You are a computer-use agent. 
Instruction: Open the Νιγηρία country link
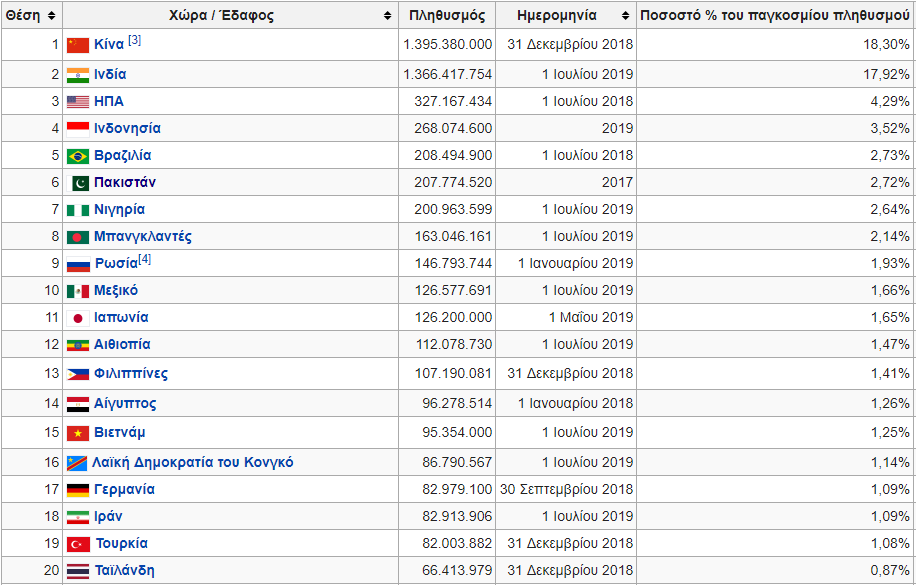tap(119, 209)
